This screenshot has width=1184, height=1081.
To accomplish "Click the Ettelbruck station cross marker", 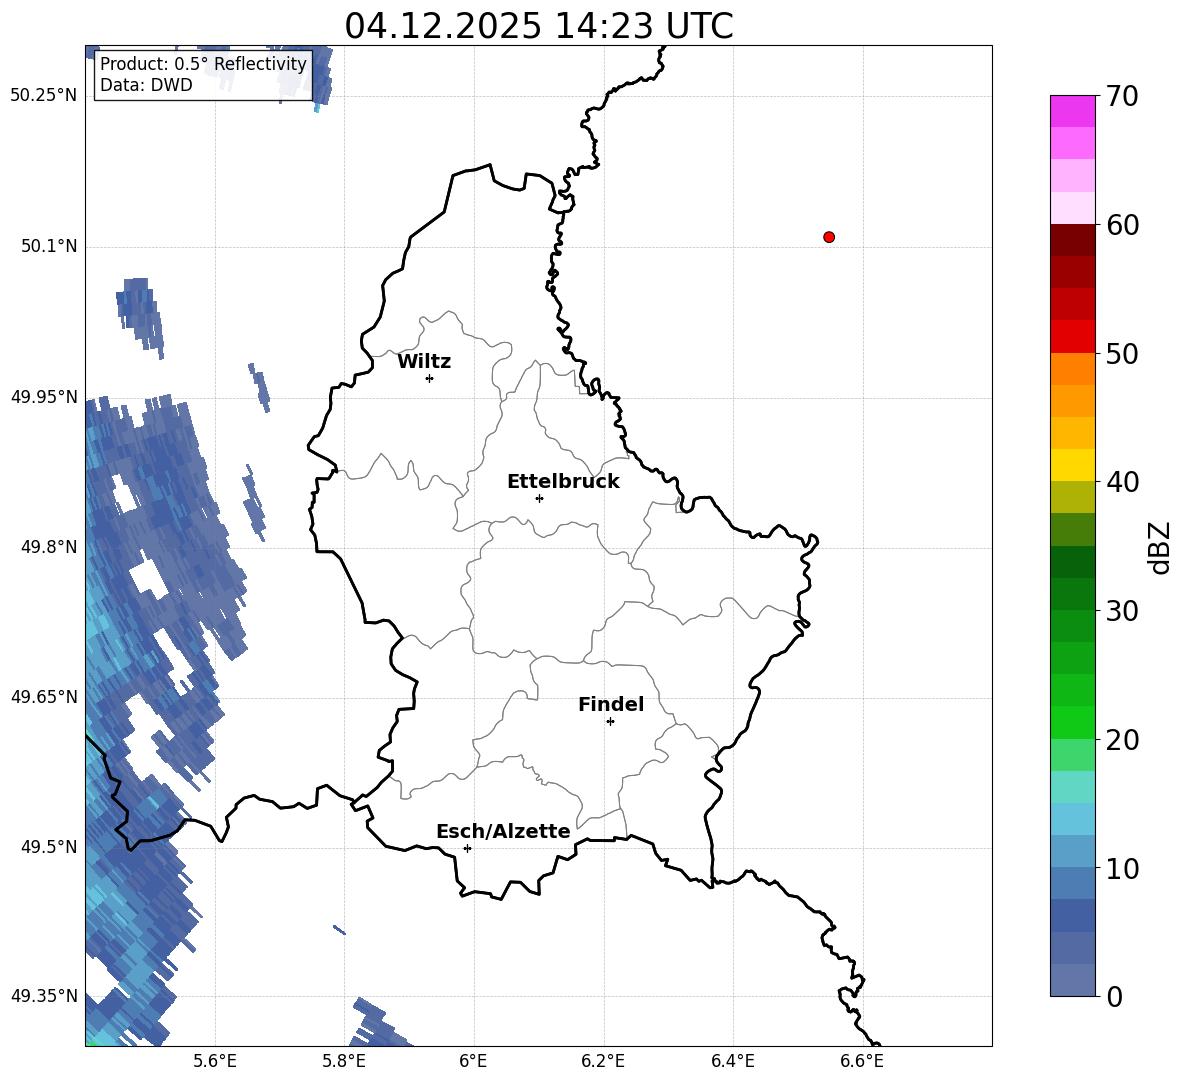I will (x=539, y=498).
